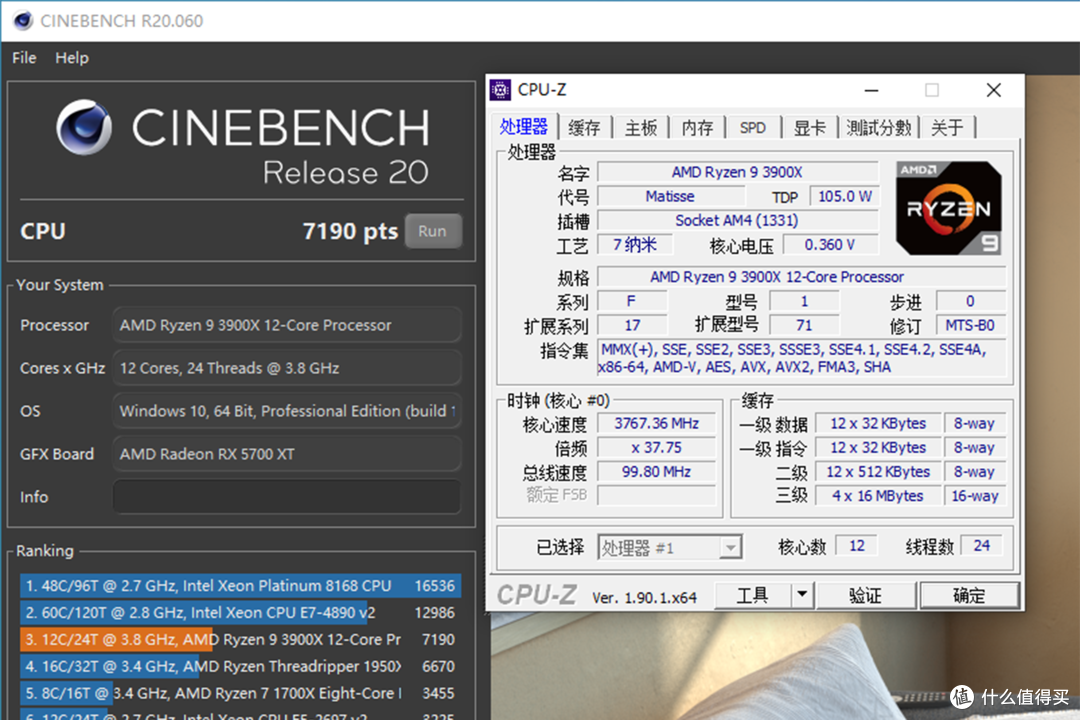This screenshot has height=720, width=1080.
Task: Click the 工具 button in CPU-Z
Action: pyautogui.click(x=752, y=595)
